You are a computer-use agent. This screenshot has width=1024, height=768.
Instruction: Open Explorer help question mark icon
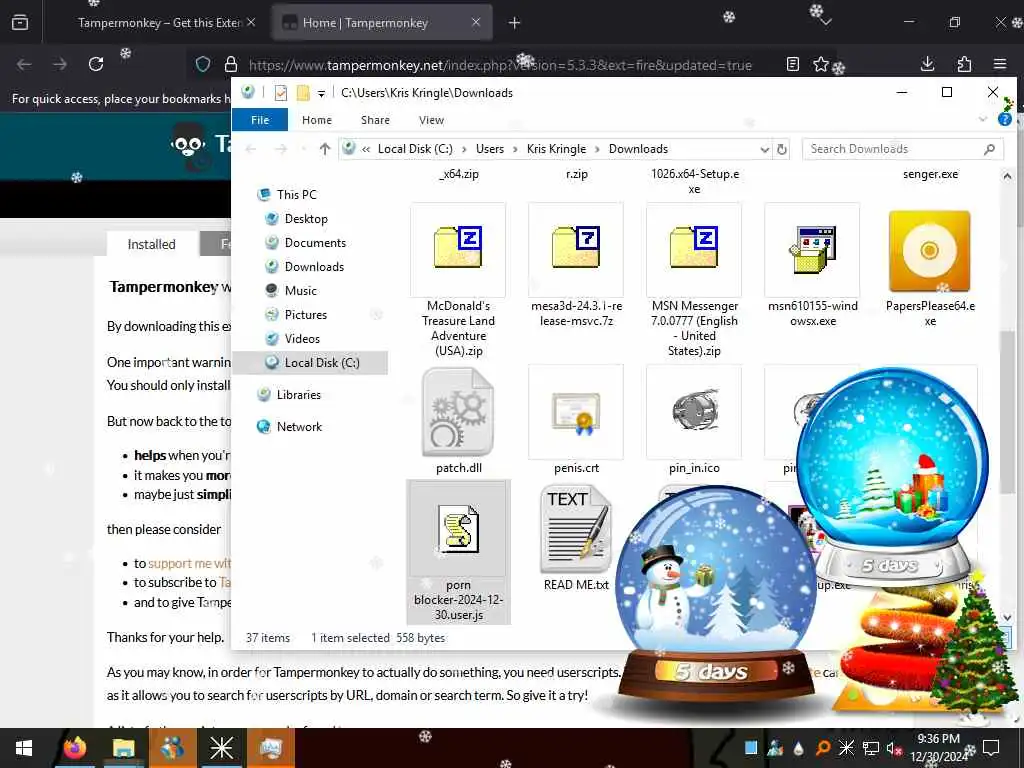pos(1005,120)
